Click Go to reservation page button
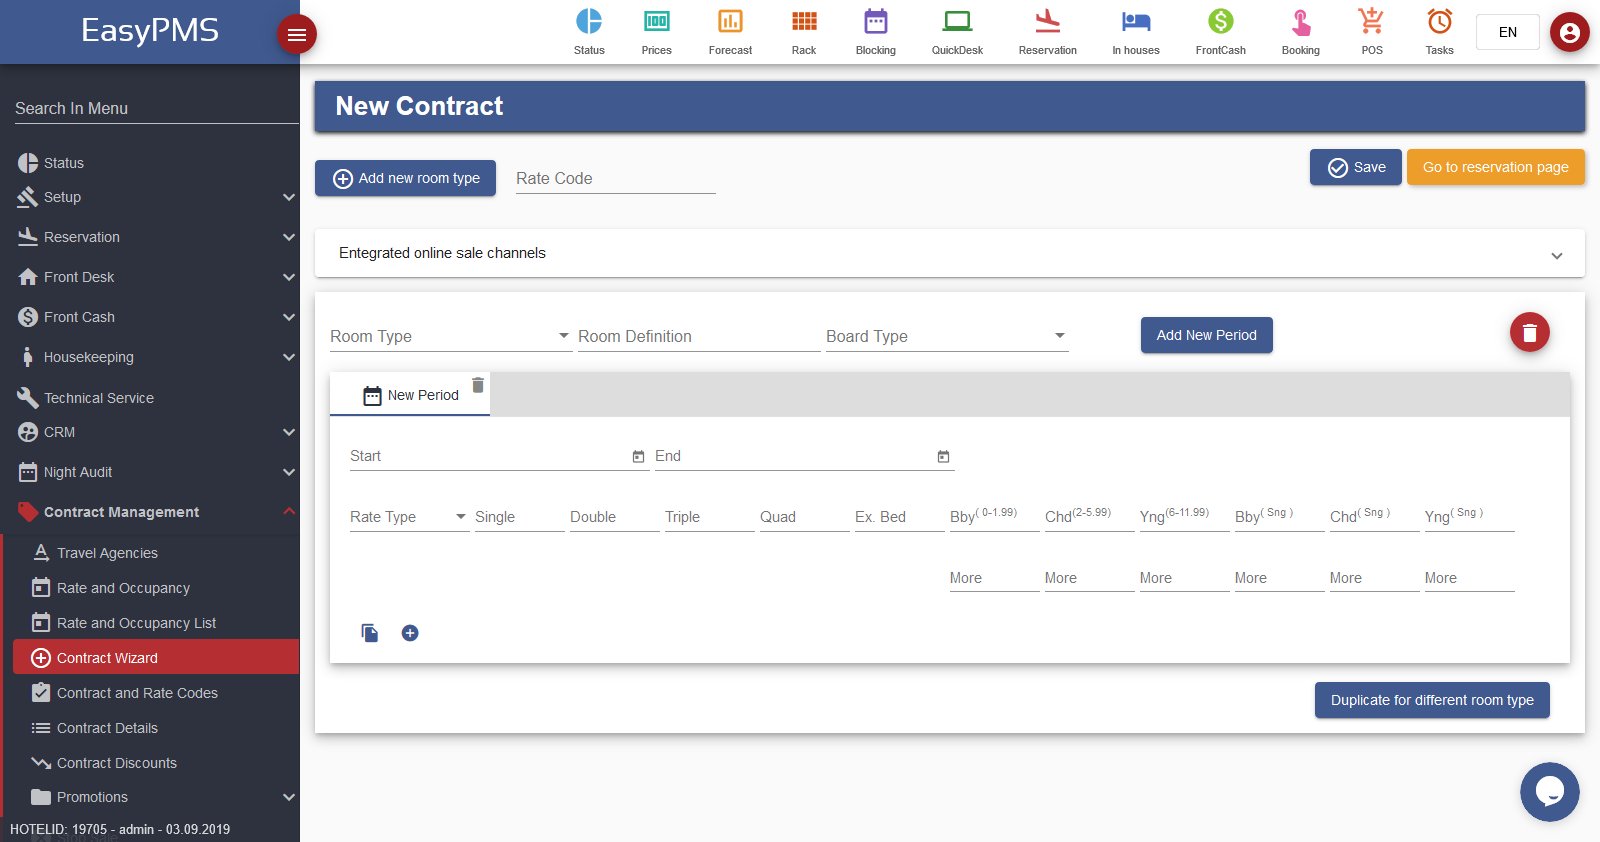1600x842 pixels. [1496, 167]
